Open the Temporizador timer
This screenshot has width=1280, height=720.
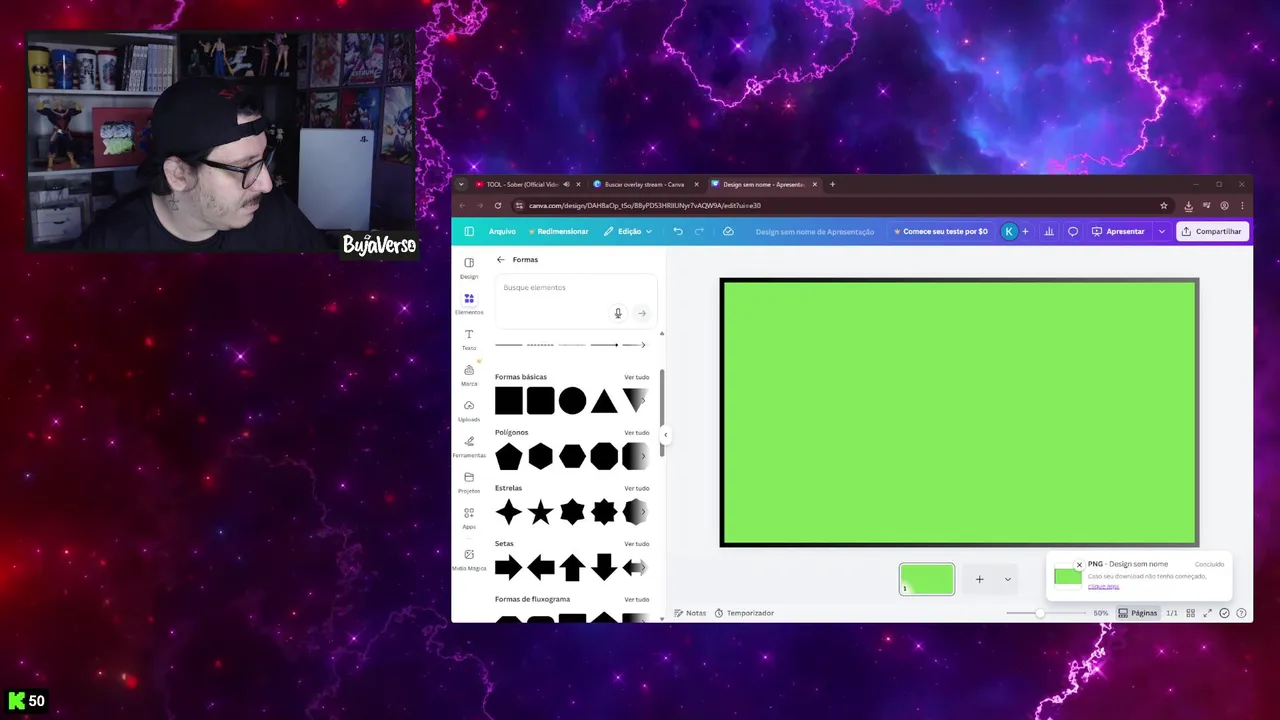[x=744, y=613]
